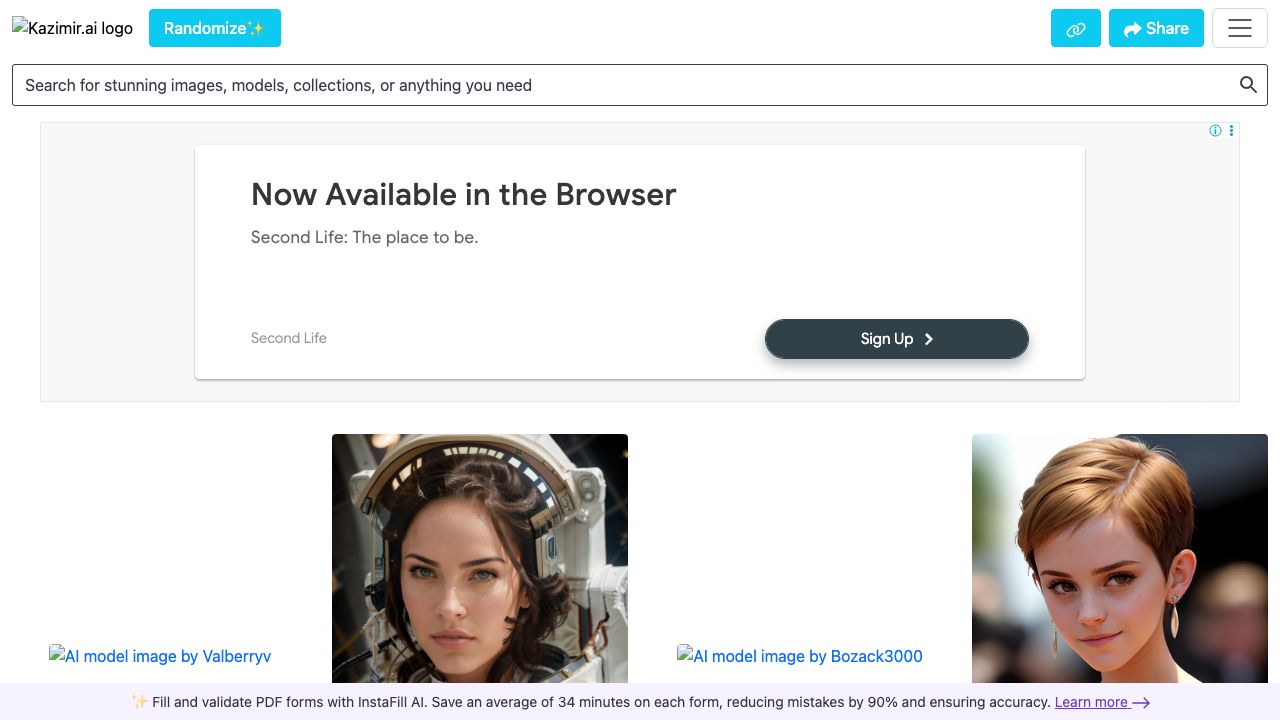This screenshot has height=720, width=1280.
Task: Open the short-haired woman portrait image
Action: tap(1119, 558)
